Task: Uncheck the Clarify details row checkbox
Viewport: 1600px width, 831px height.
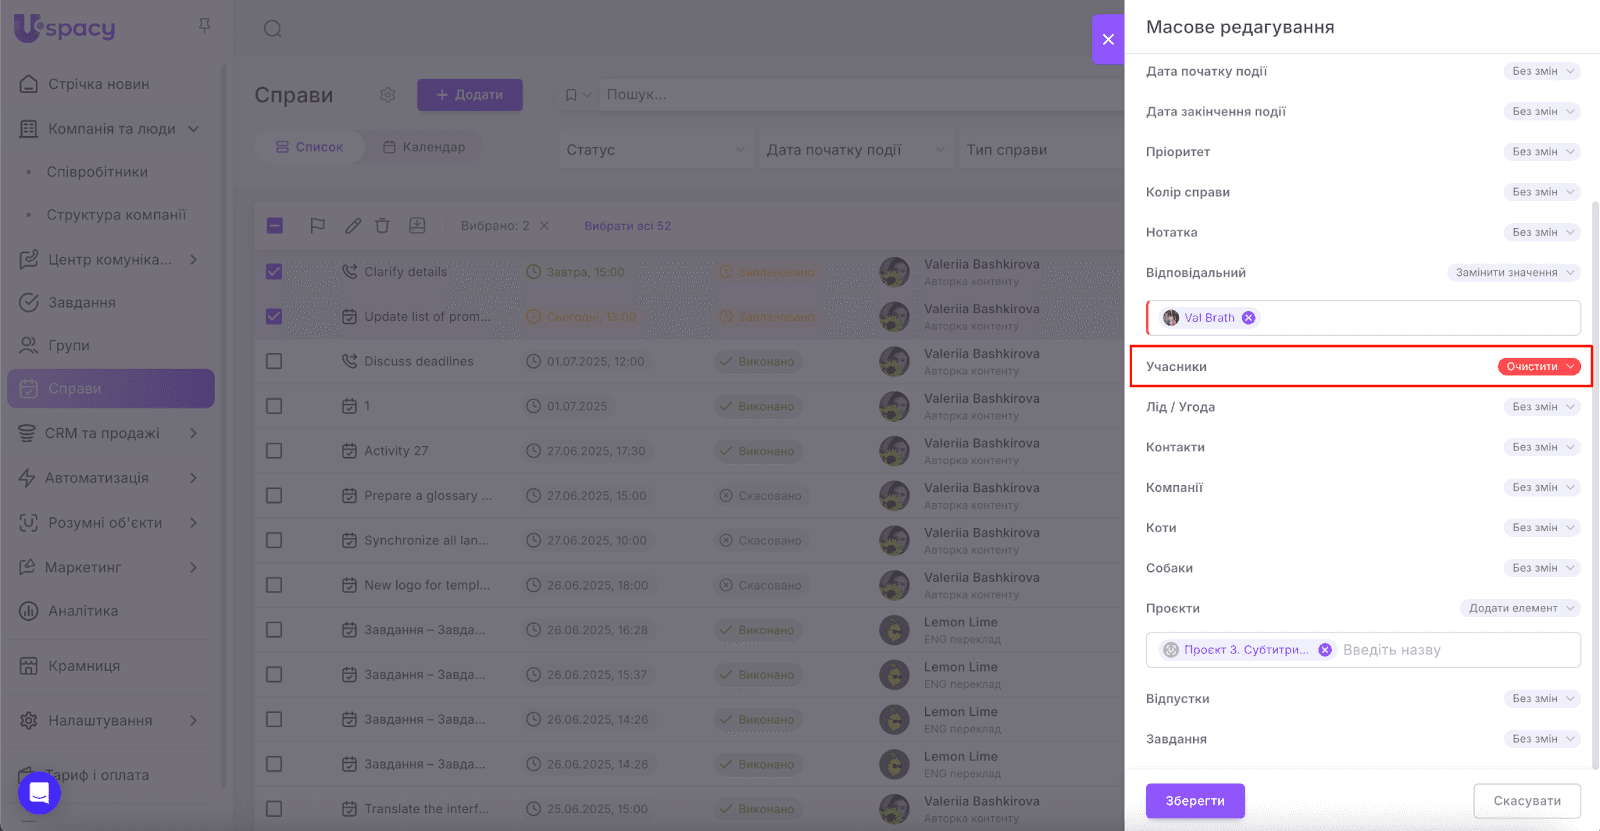Action: pyautogui.click(x=274, y=272)
